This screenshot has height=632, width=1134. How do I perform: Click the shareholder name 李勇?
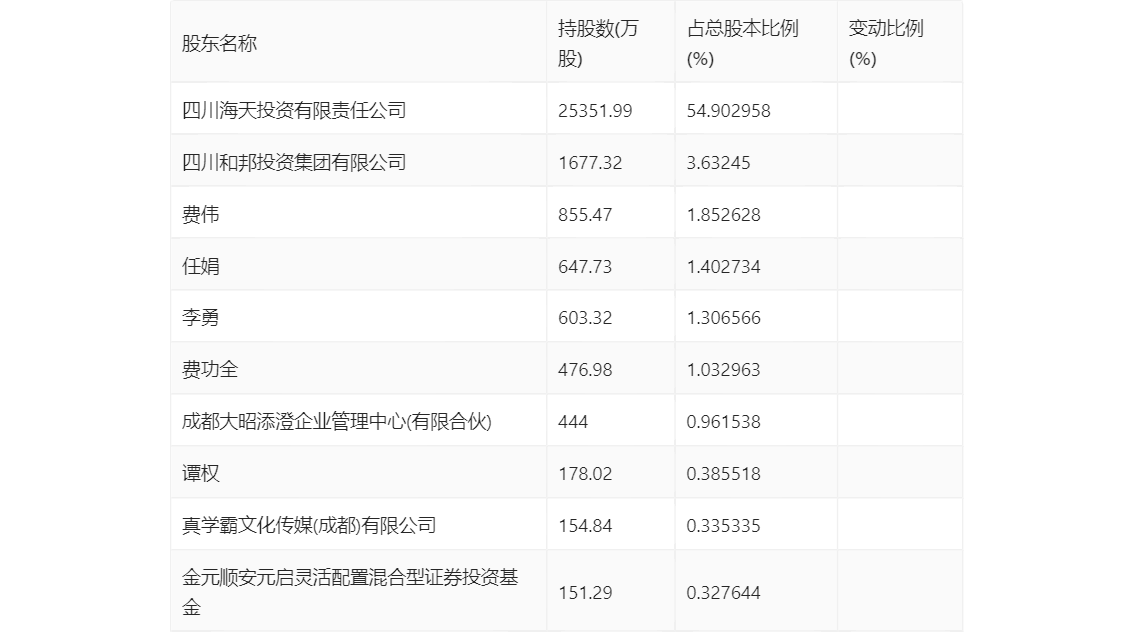coord(200,317)
